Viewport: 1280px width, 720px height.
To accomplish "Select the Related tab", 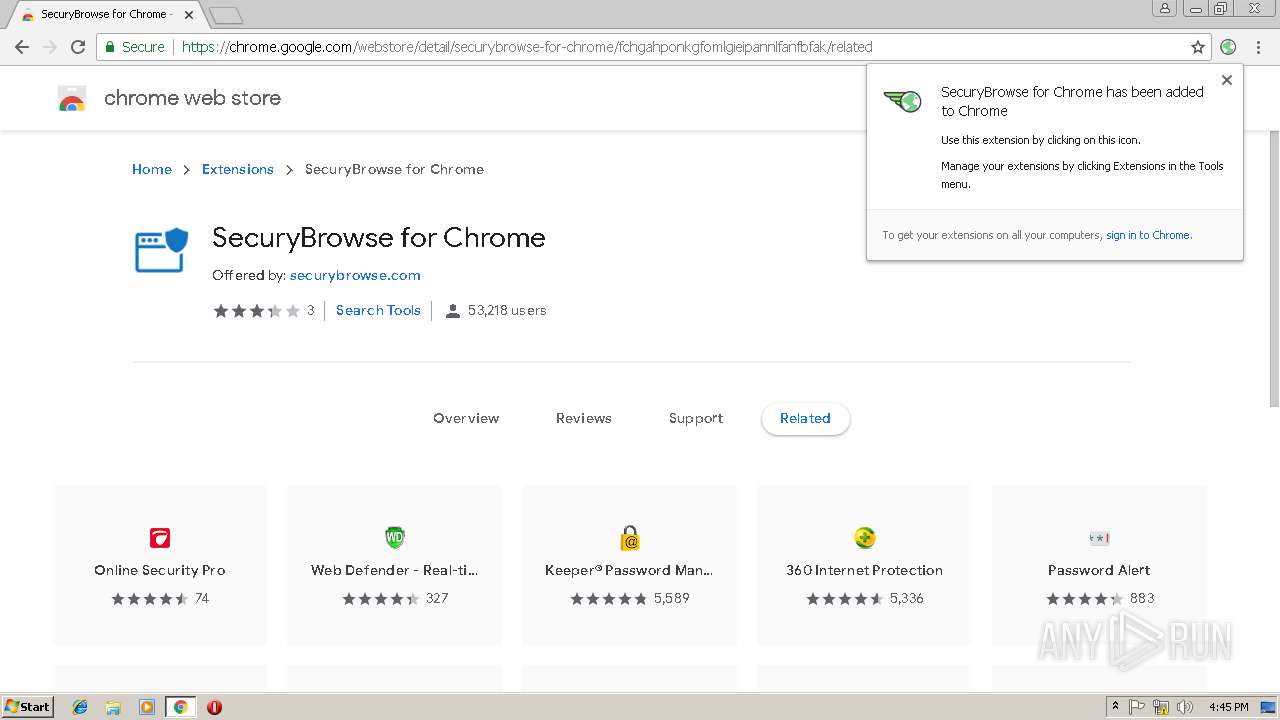I will click(805, 418).
